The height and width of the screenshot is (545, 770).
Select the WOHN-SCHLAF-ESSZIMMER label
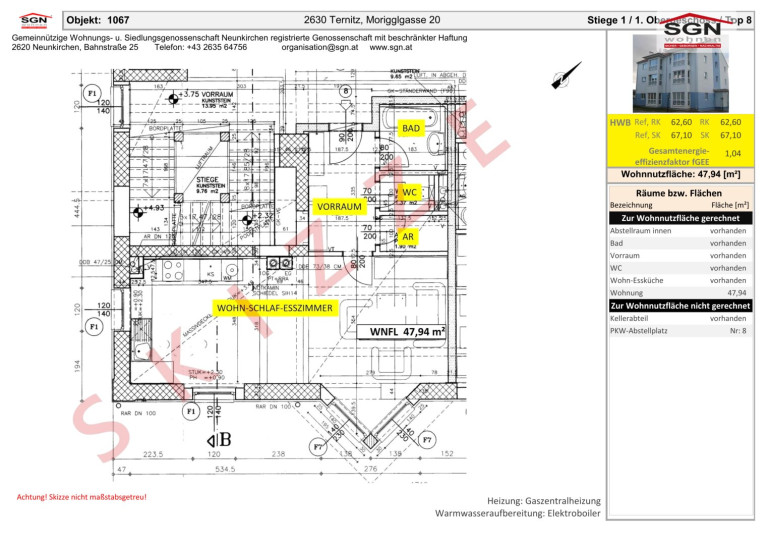(x=275, y=308)
